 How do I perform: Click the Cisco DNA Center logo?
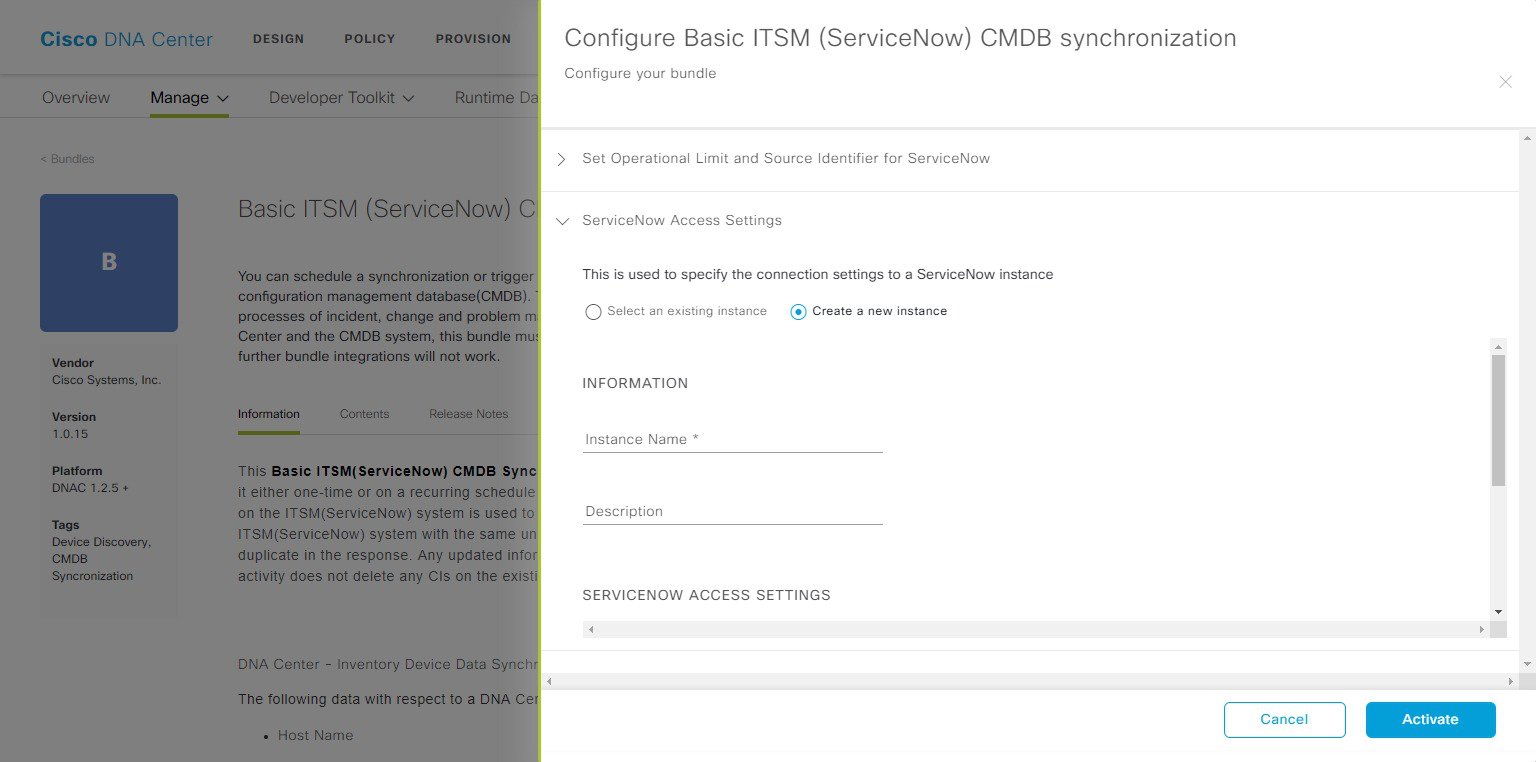tap(126, 39)
